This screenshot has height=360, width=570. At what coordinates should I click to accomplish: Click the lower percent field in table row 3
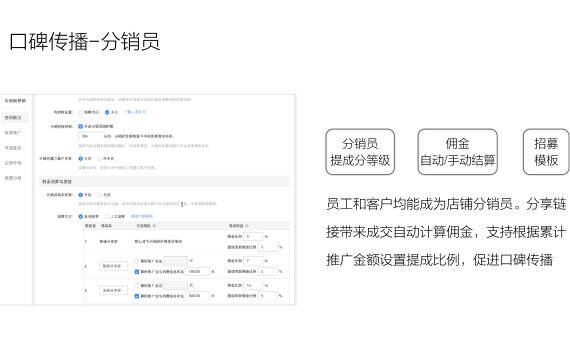point(268,296)
